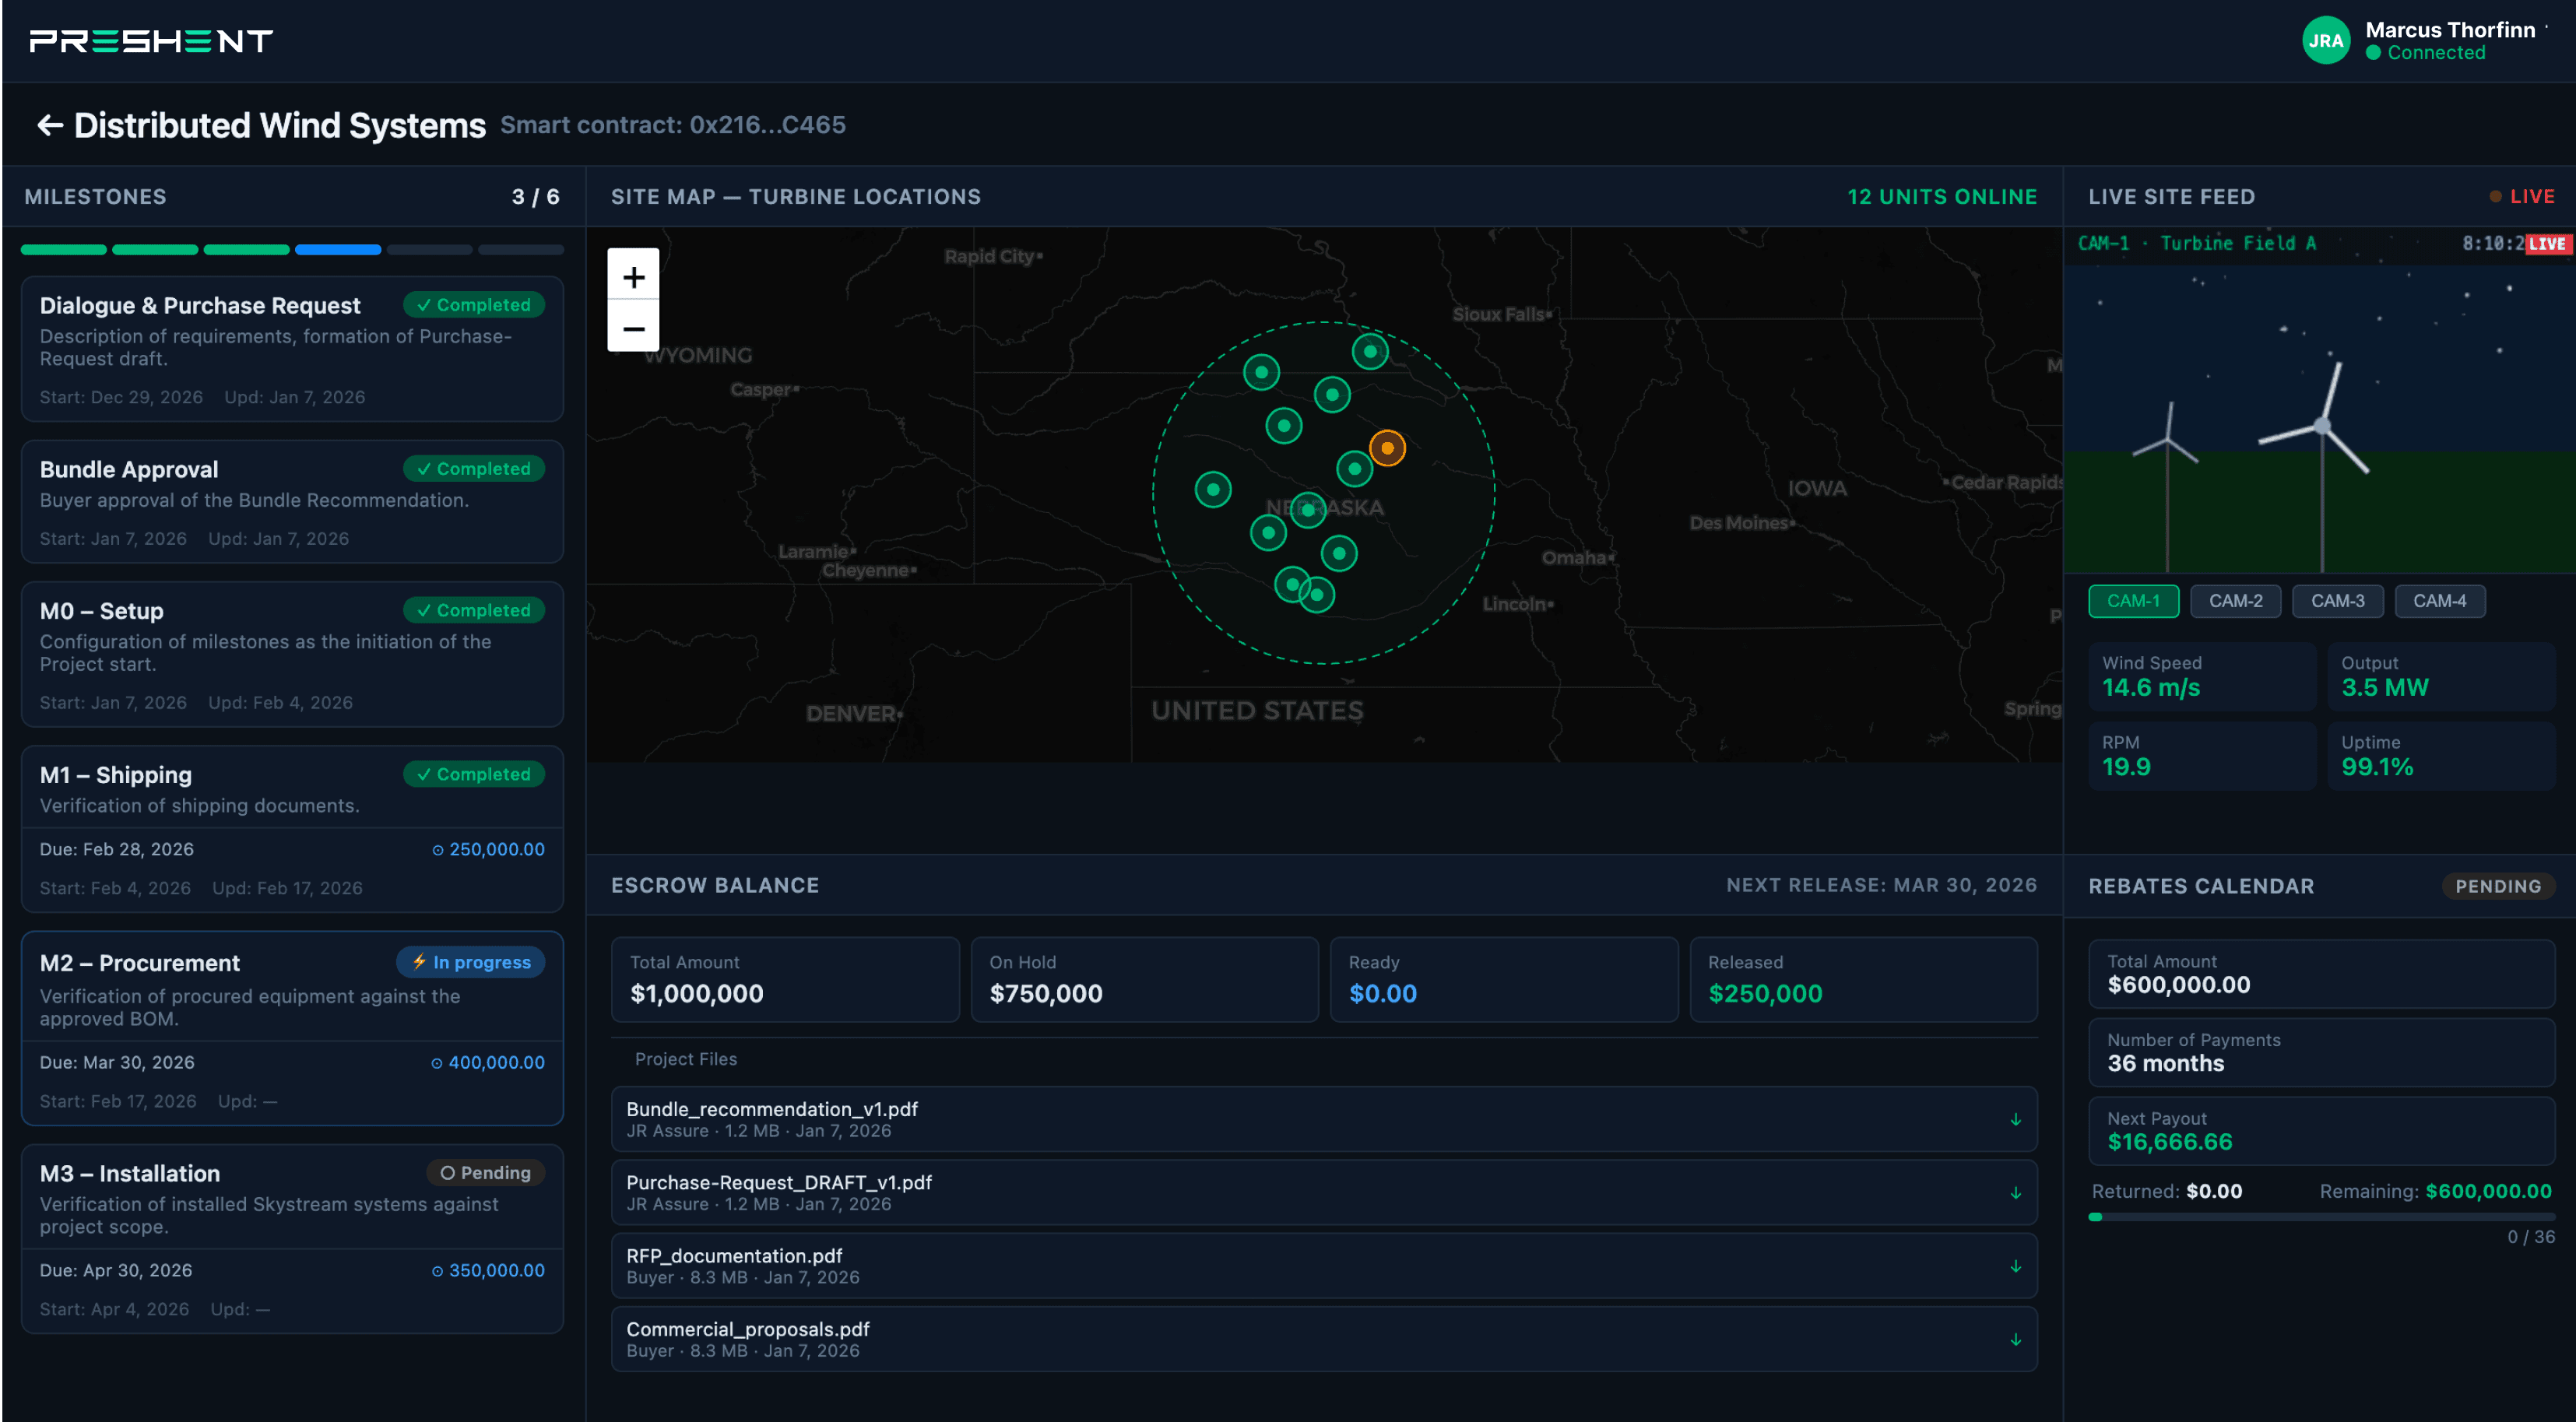The image size is (2576, 1422).
Task: Zoom in on the site map
Action: (633, 276)
